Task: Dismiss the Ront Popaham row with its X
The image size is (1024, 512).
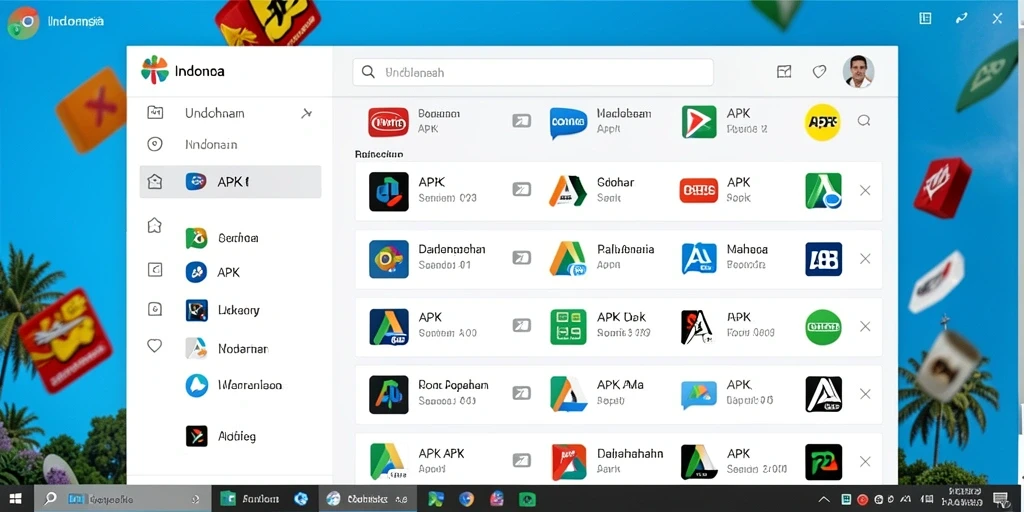Action: pyautogui.click(x=865, y=394)
